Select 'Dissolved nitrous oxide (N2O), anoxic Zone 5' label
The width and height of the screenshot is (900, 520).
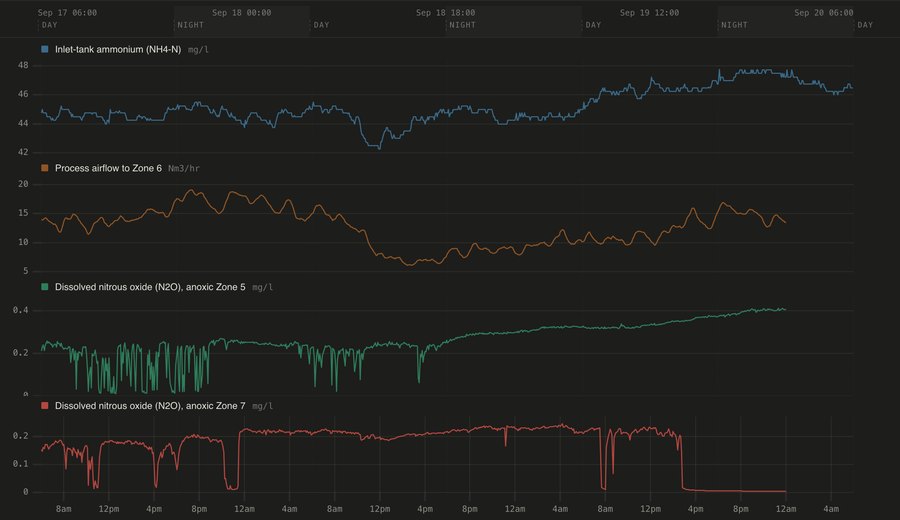150,287
